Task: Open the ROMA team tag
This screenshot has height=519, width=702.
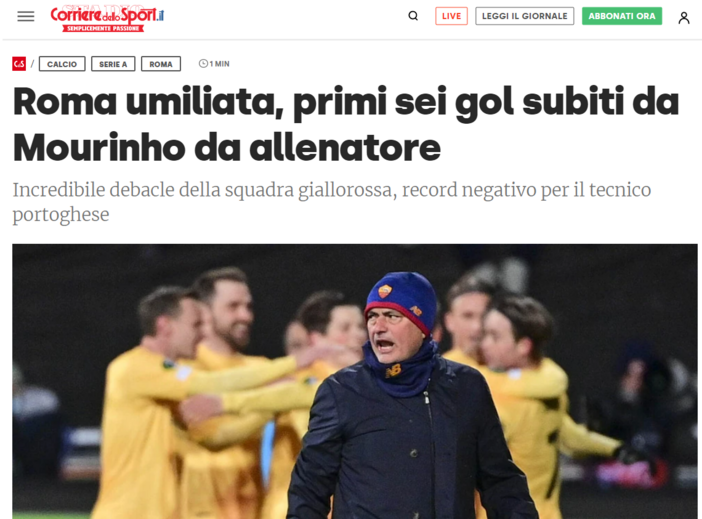Action: pyautogui.click(x=161, y=64)
